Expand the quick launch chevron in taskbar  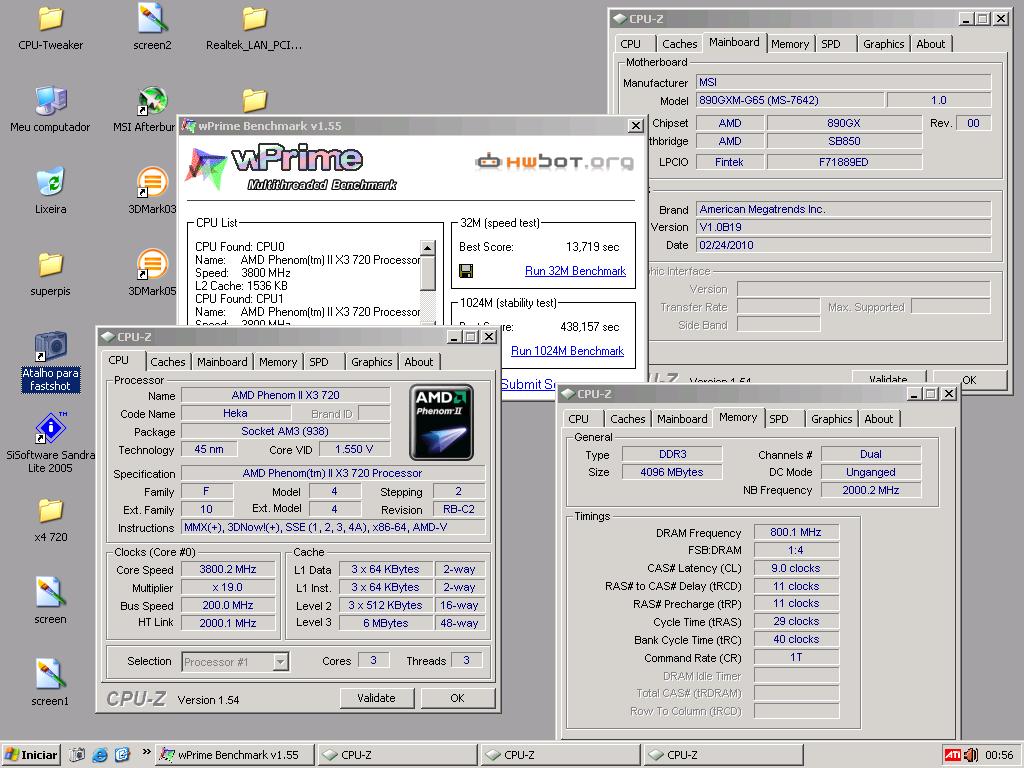pos(146,752)
